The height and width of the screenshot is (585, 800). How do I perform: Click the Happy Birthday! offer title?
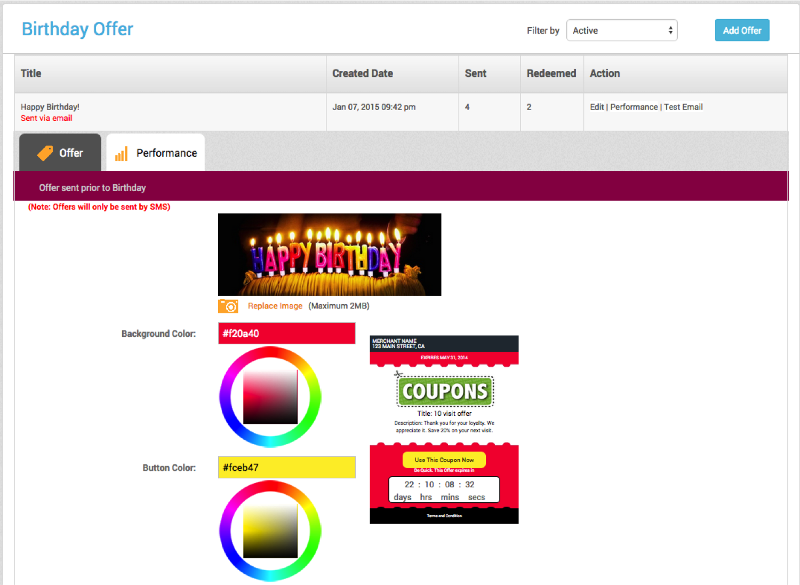coord(50,106)
